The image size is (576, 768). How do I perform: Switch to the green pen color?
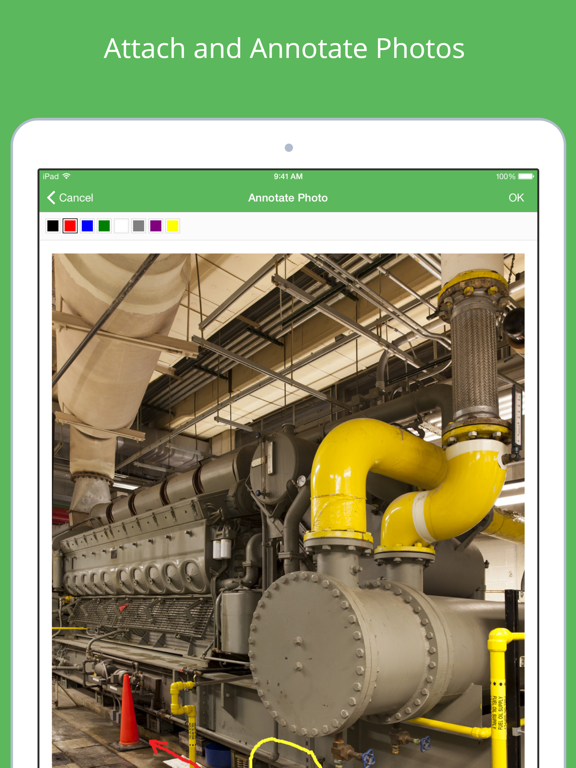(104, 226)
